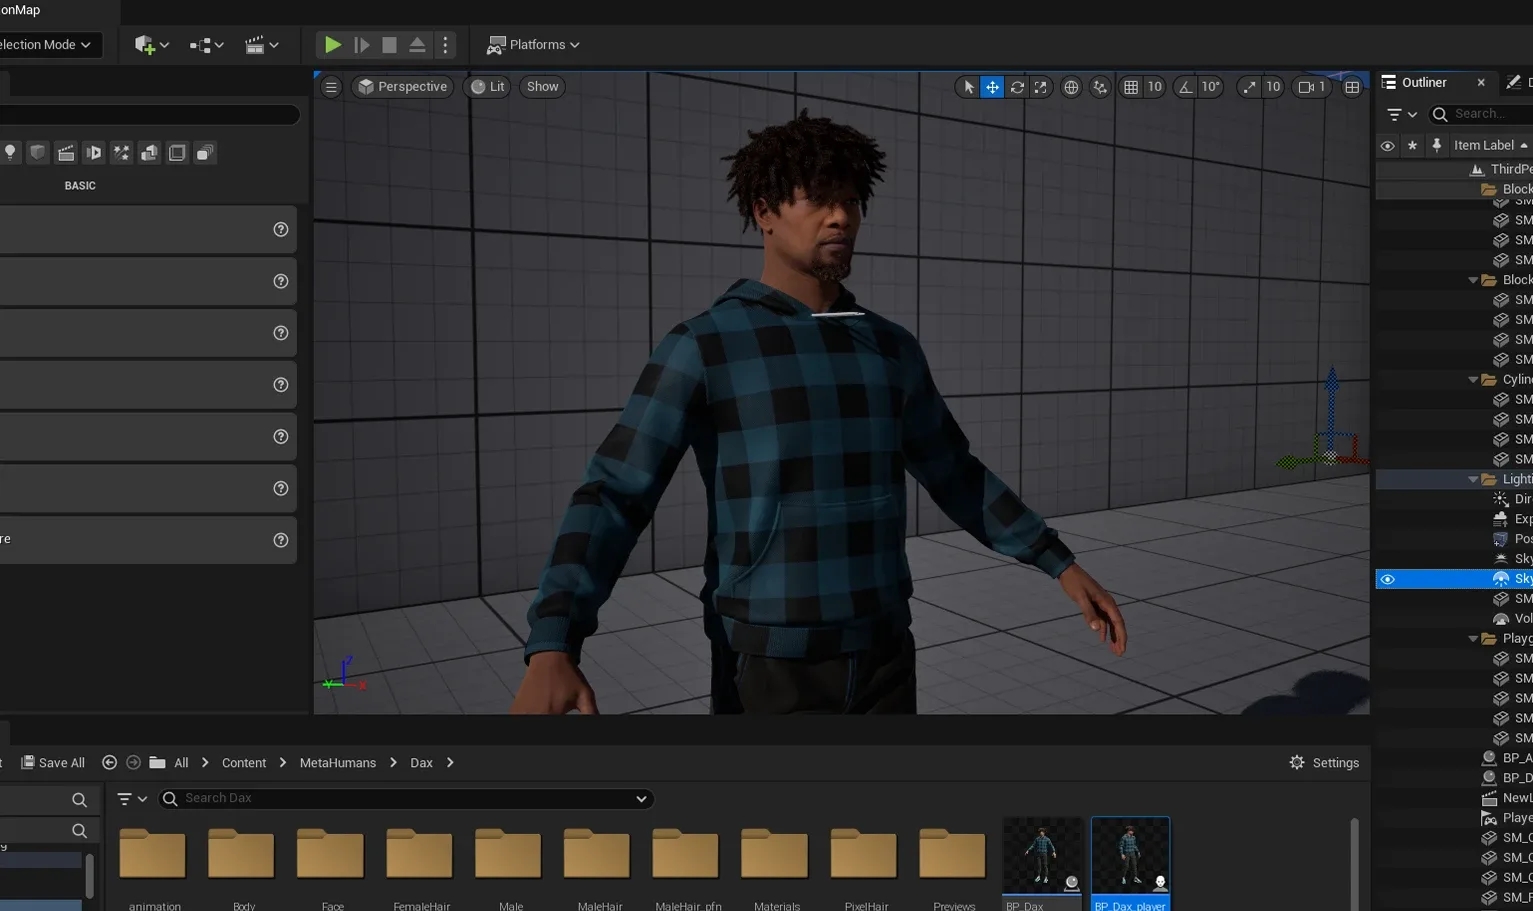Start Play in Editor with green play button
The width and height of the screenshot is (1533, 911).
(x=333, y=45)
